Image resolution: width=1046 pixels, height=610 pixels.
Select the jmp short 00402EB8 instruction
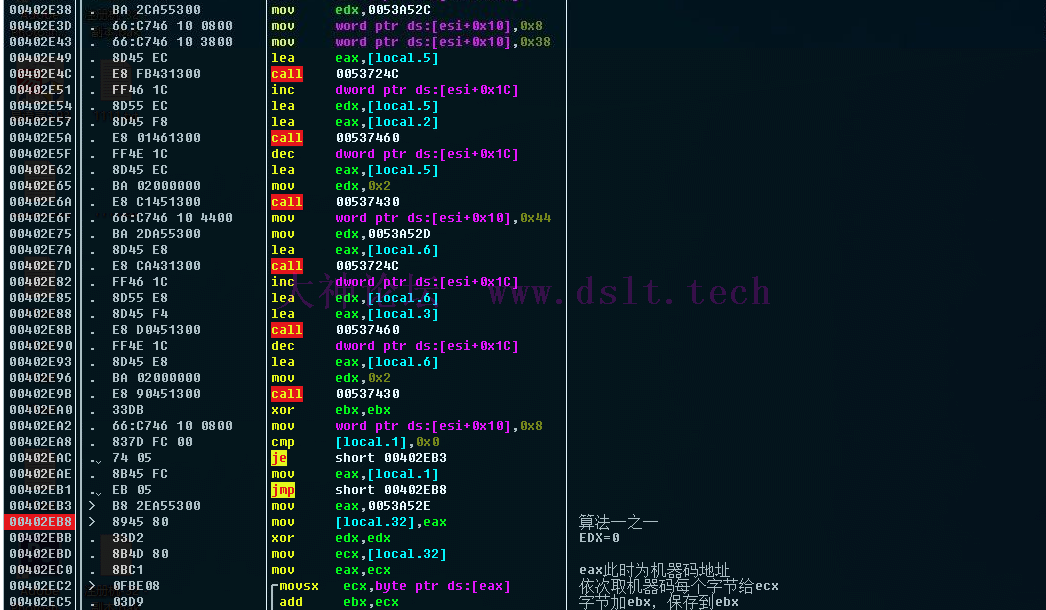pos(358,490)
